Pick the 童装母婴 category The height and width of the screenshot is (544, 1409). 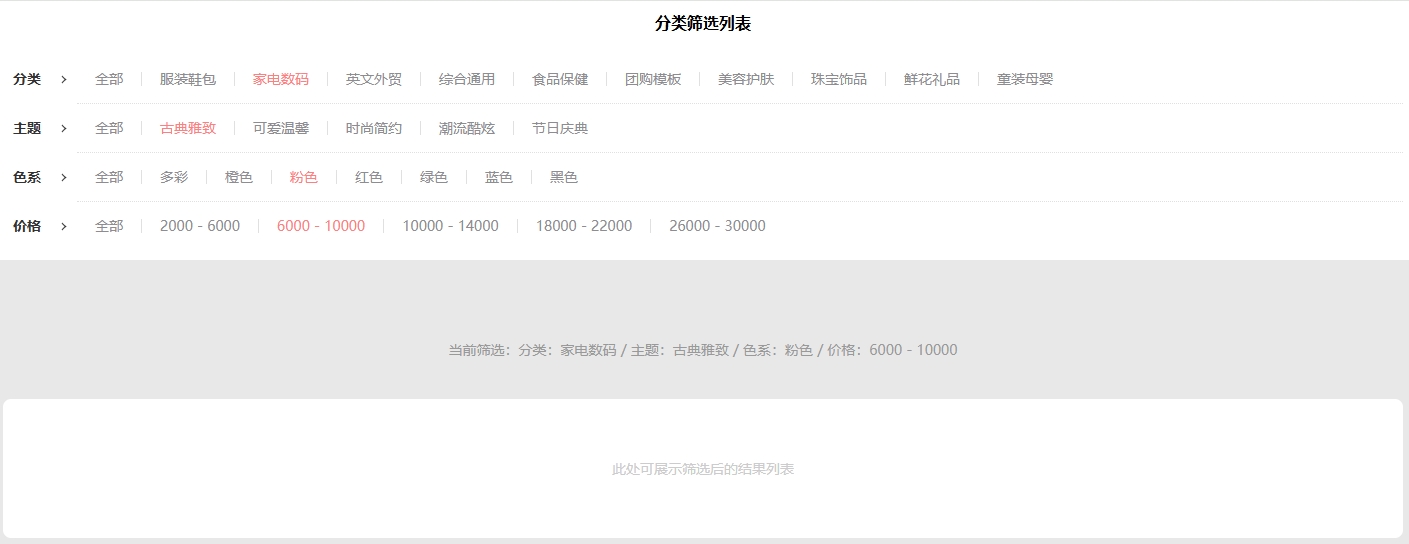click(1025, 79)
